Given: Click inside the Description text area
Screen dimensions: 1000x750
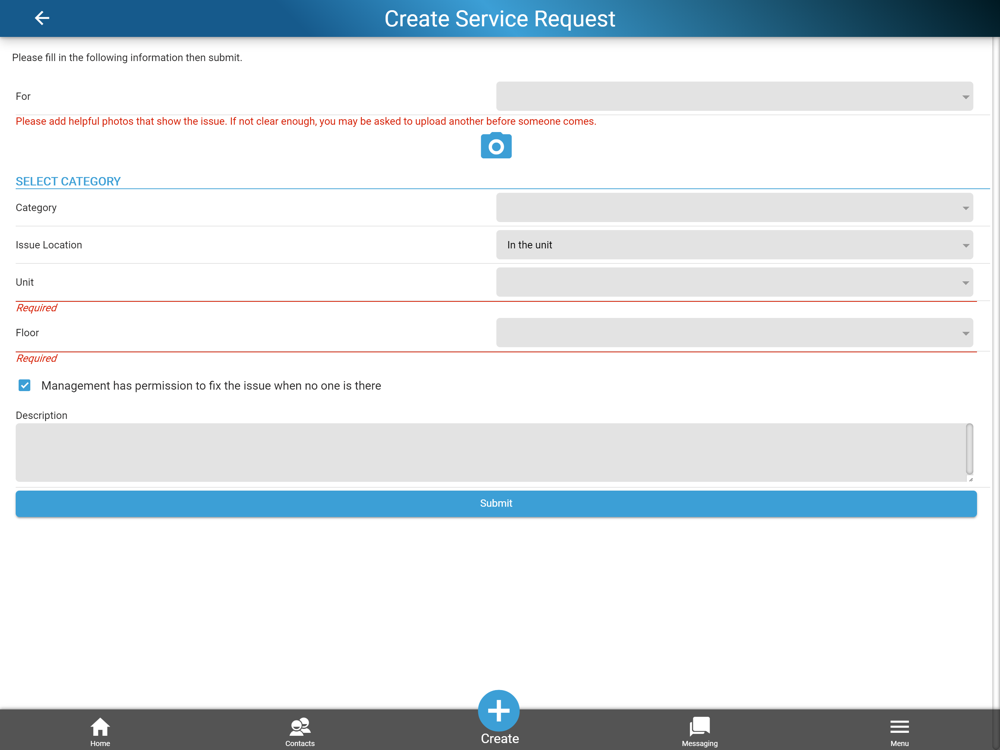Looking at the screenshot, I should 490,452.
